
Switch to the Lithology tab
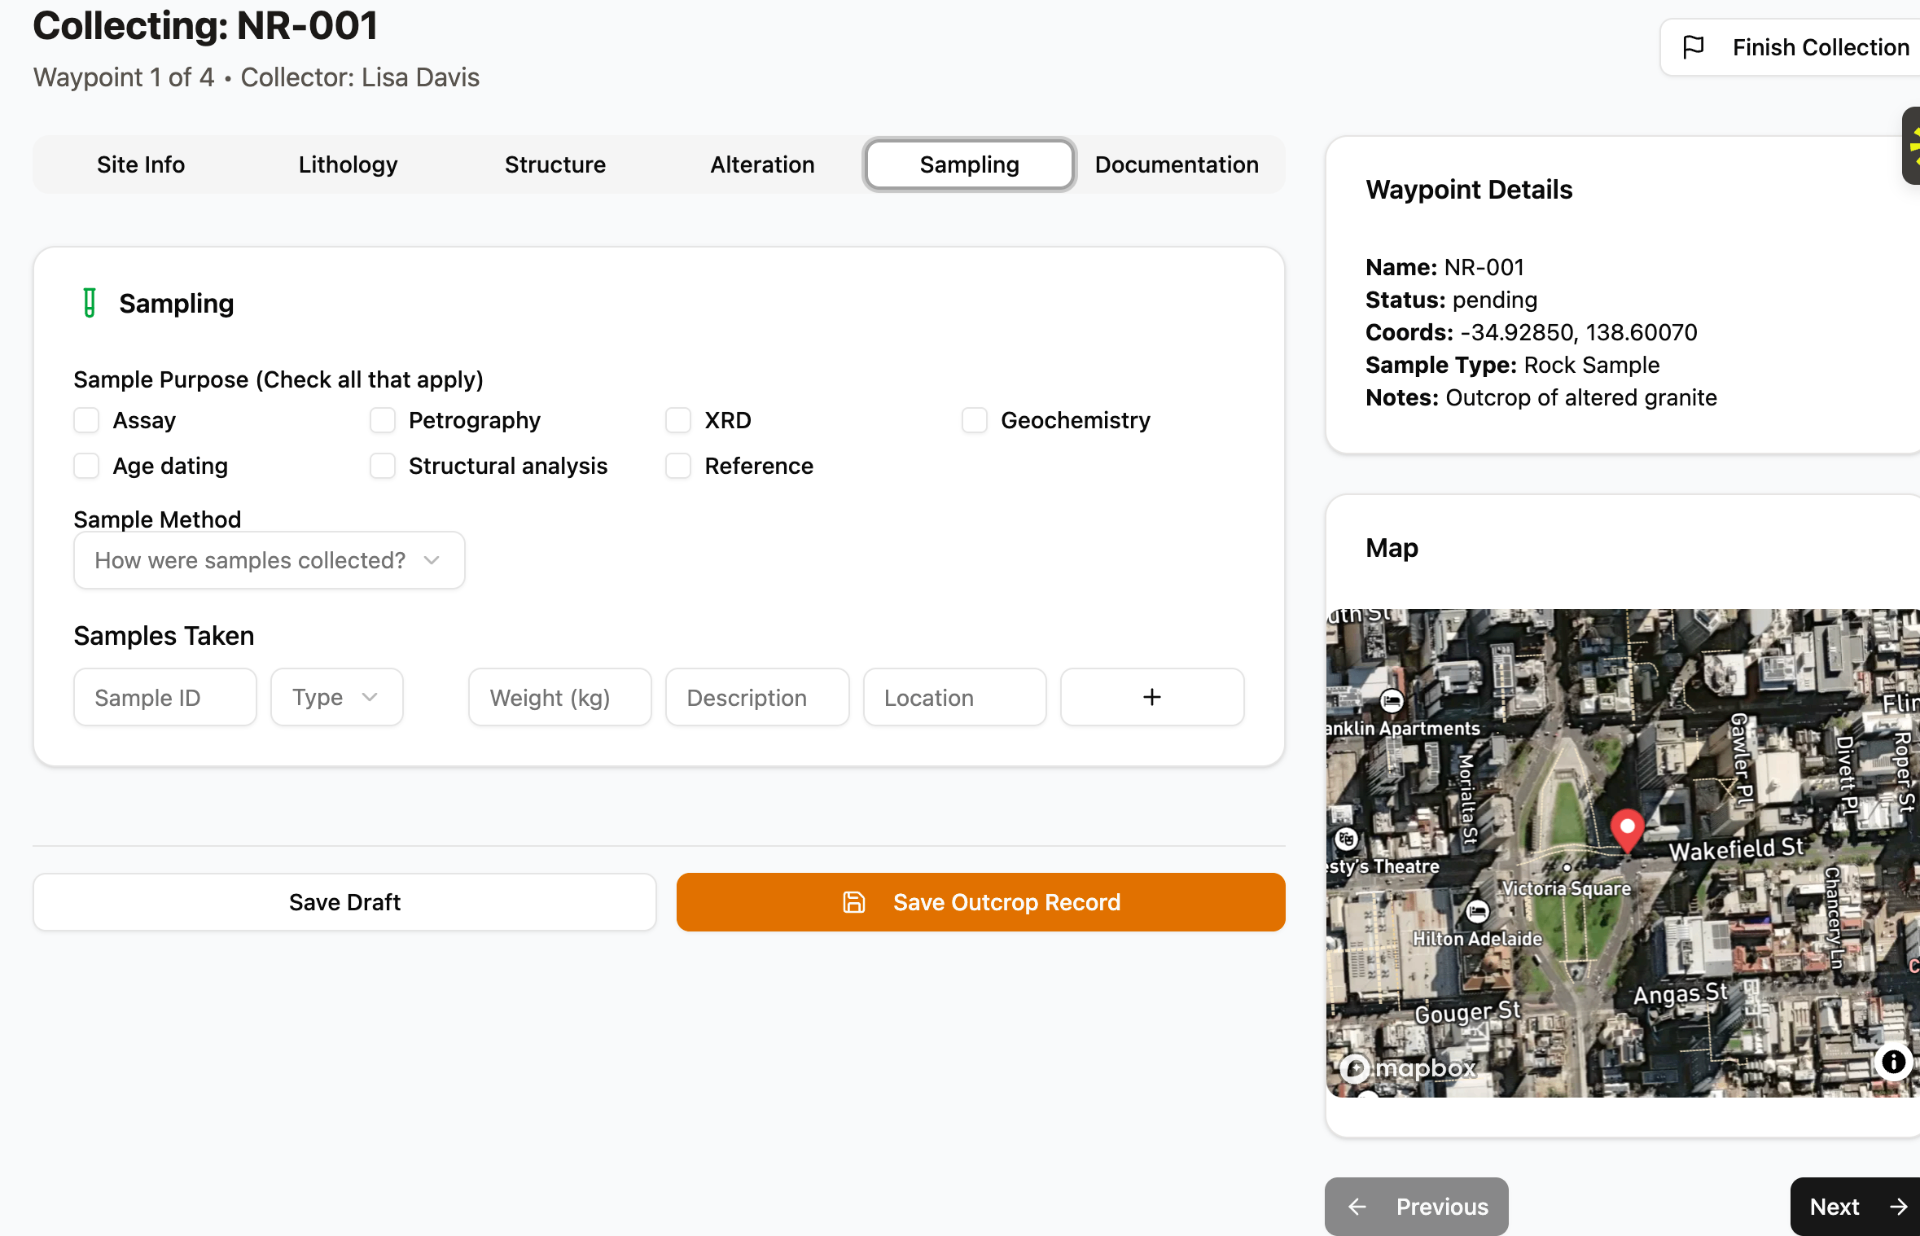[x=348, y=165]
